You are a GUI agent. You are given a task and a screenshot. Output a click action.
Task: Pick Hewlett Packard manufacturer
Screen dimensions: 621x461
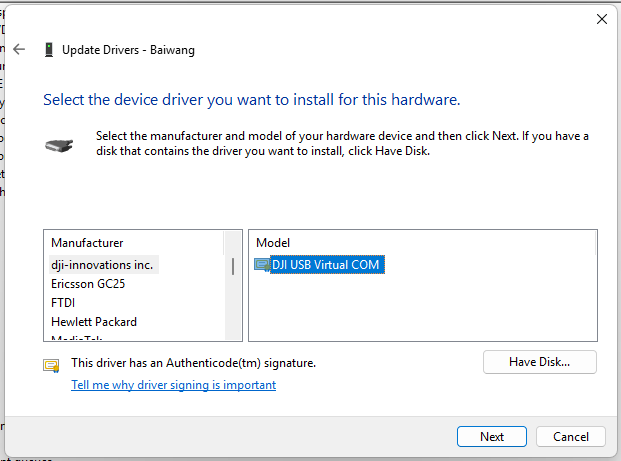pyautogui.click(x=94, y=322)
